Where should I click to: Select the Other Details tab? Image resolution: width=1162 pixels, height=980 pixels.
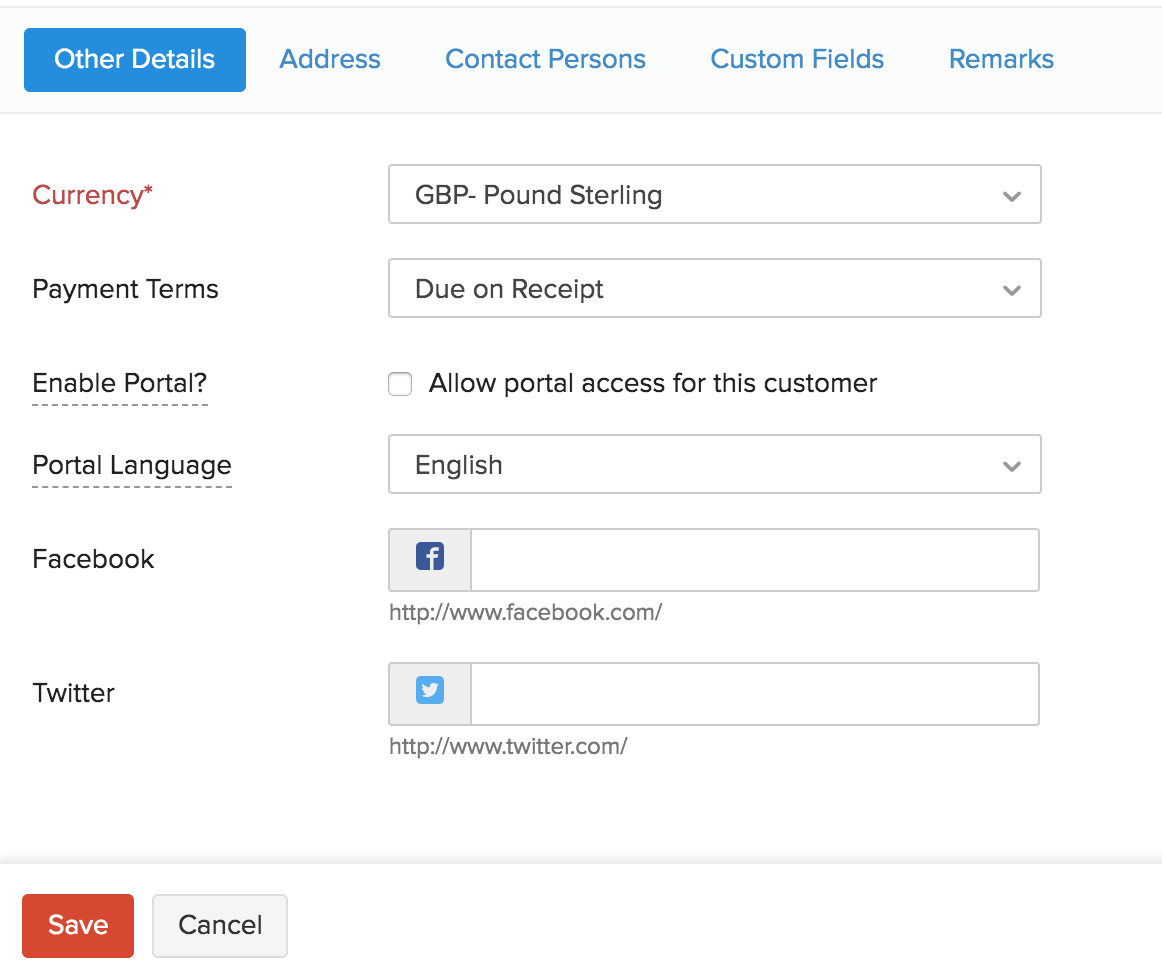[x=135, y=60]
